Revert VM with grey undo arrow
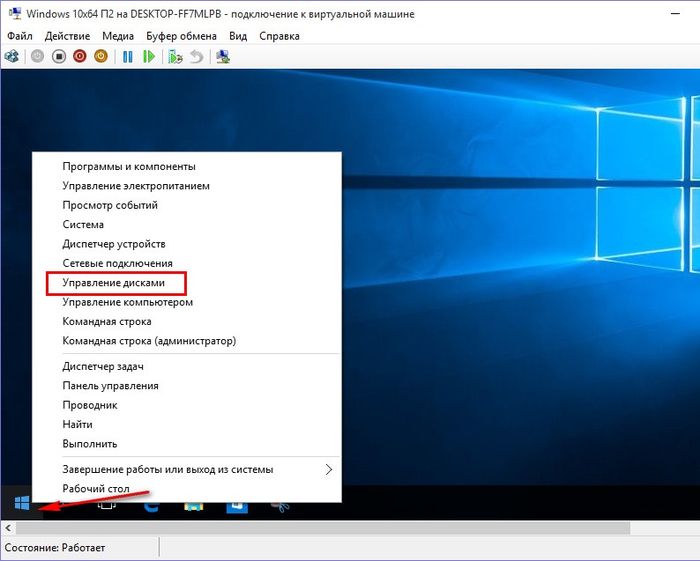700x561 pixels. (196, 57)
